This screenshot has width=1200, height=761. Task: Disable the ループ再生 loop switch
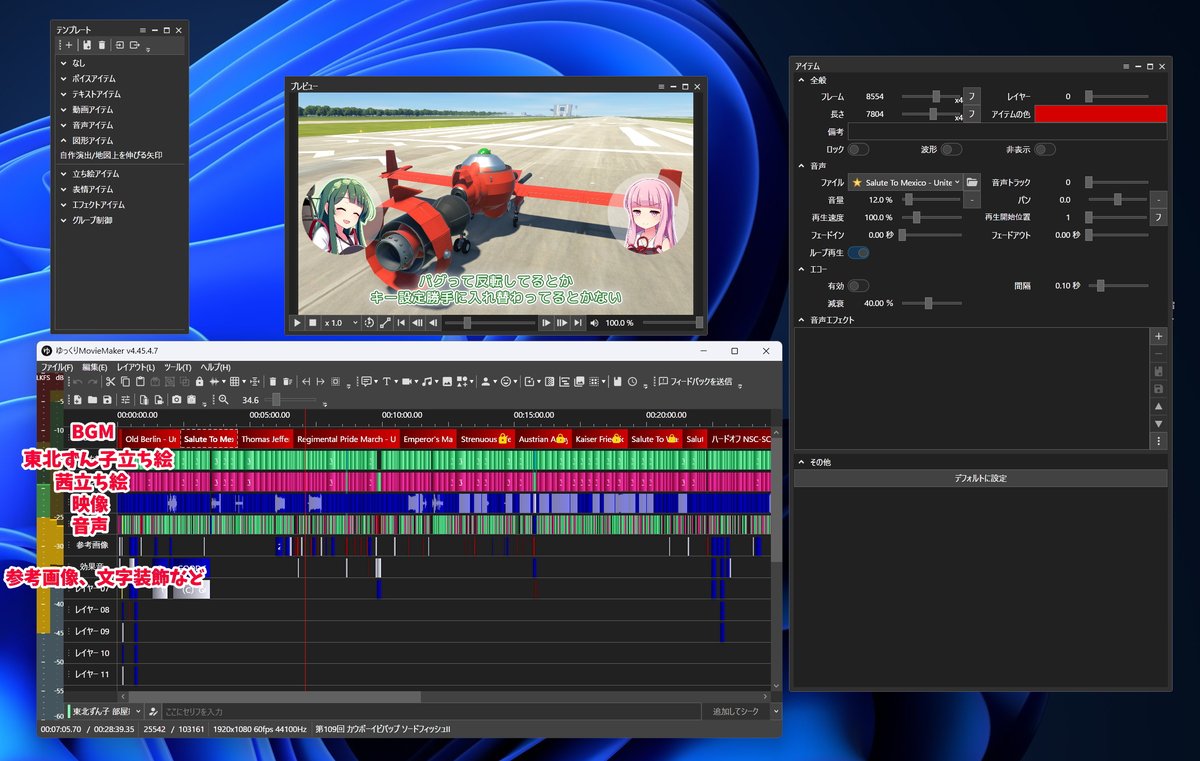(x=858, y=253)
